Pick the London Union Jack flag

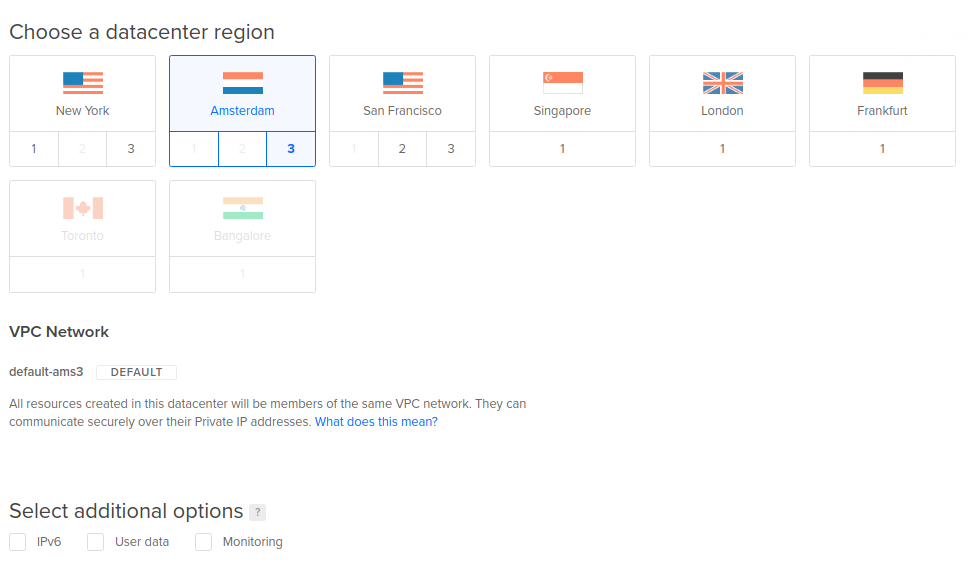coord(723,83)
